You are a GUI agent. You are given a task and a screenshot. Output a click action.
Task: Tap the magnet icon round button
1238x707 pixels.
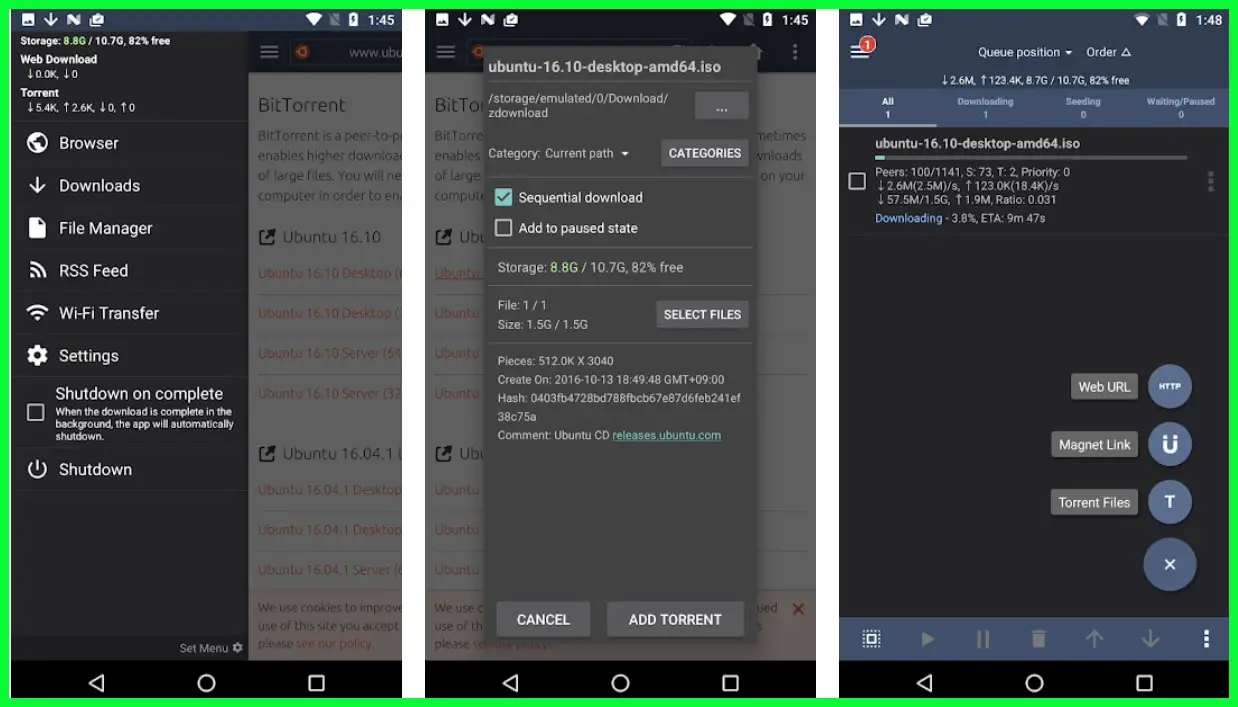coord(1169,444)
